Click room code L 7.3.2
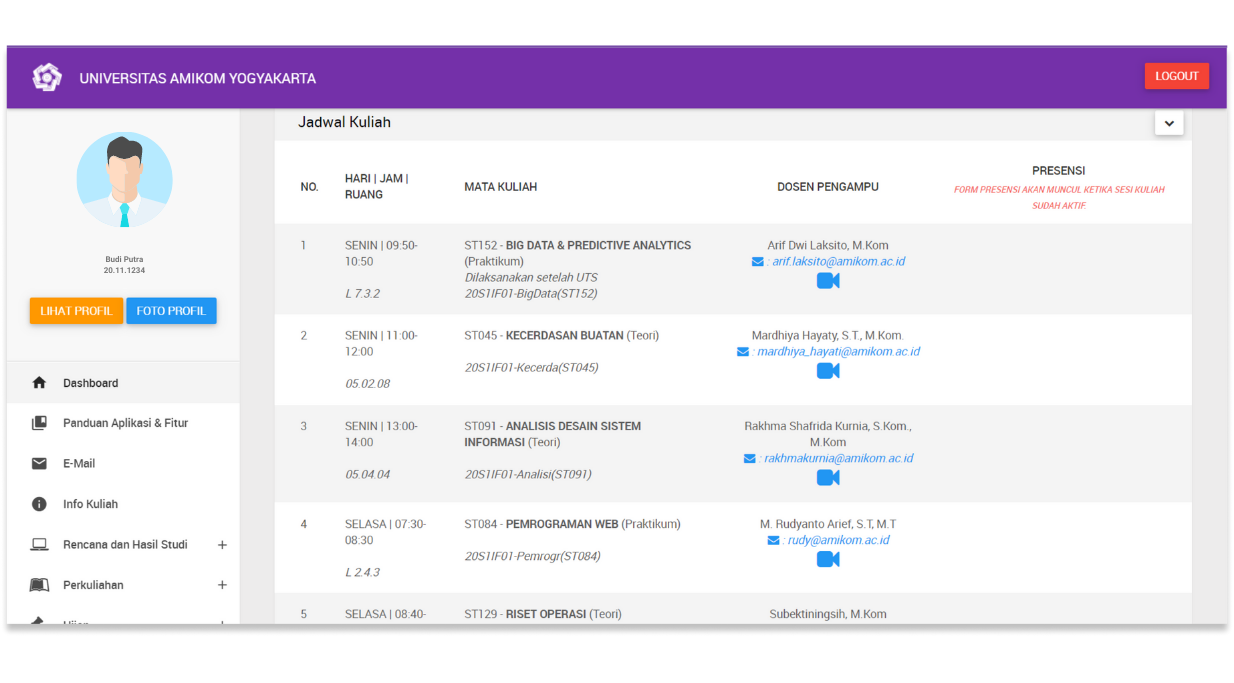The image size is (1234, 683). 362,294
